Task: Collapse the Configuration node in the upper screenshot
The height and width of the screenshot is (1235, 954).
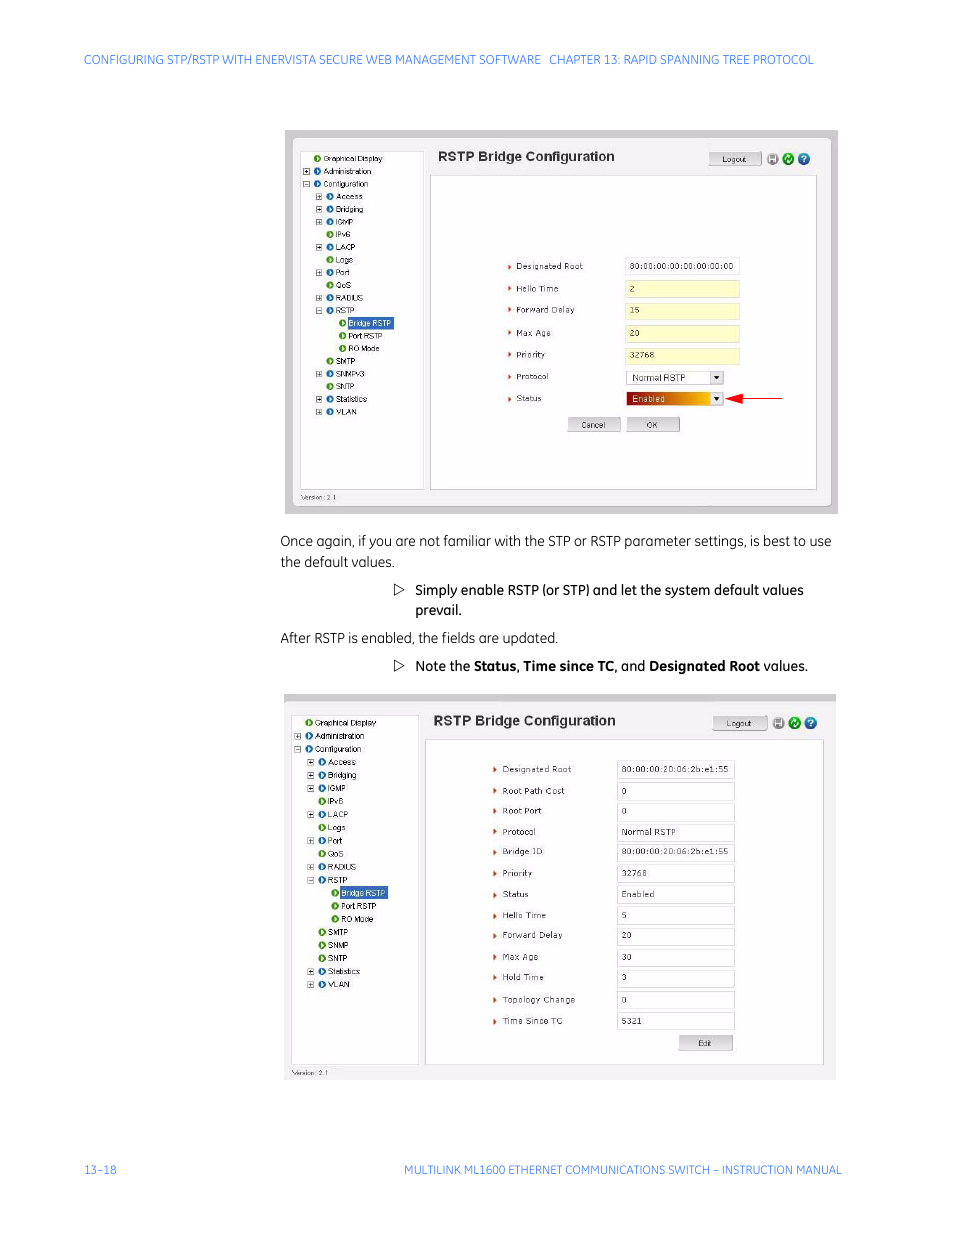Action: (x=306, y=184)
